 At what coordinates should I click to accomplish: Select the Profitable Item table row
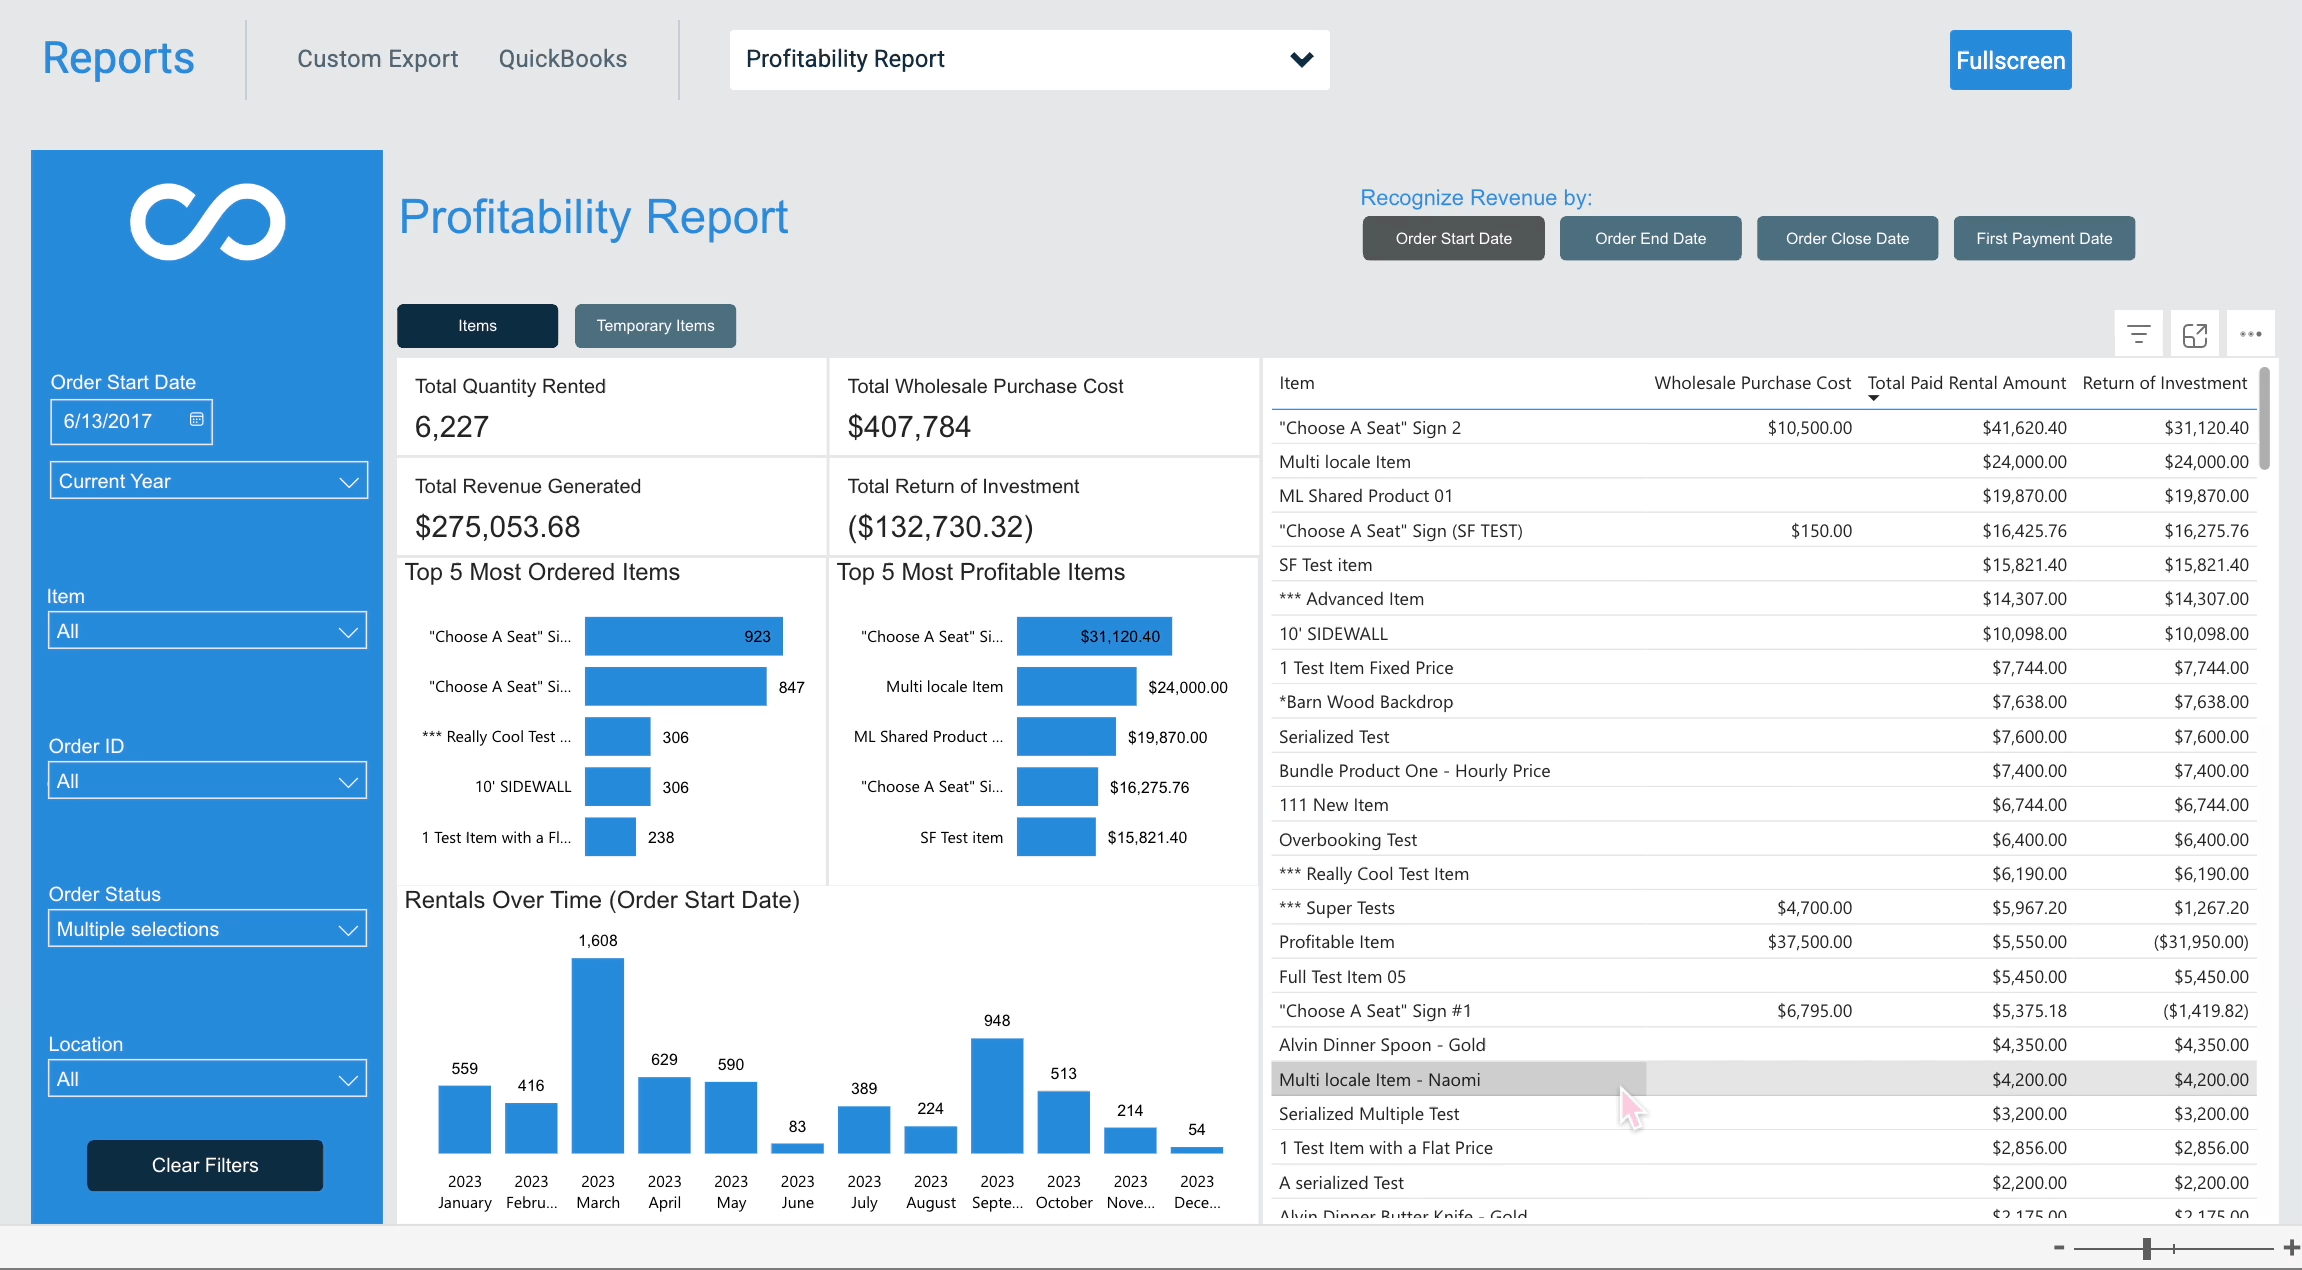(x=1764, y=942)
